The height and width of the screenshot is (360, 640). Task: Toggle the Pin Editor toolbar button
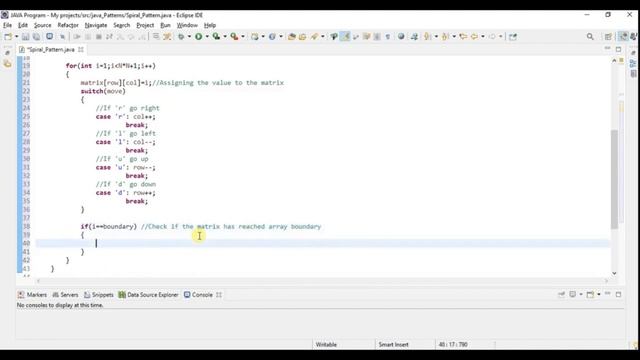pyautogui.click(x=513, y=37)
